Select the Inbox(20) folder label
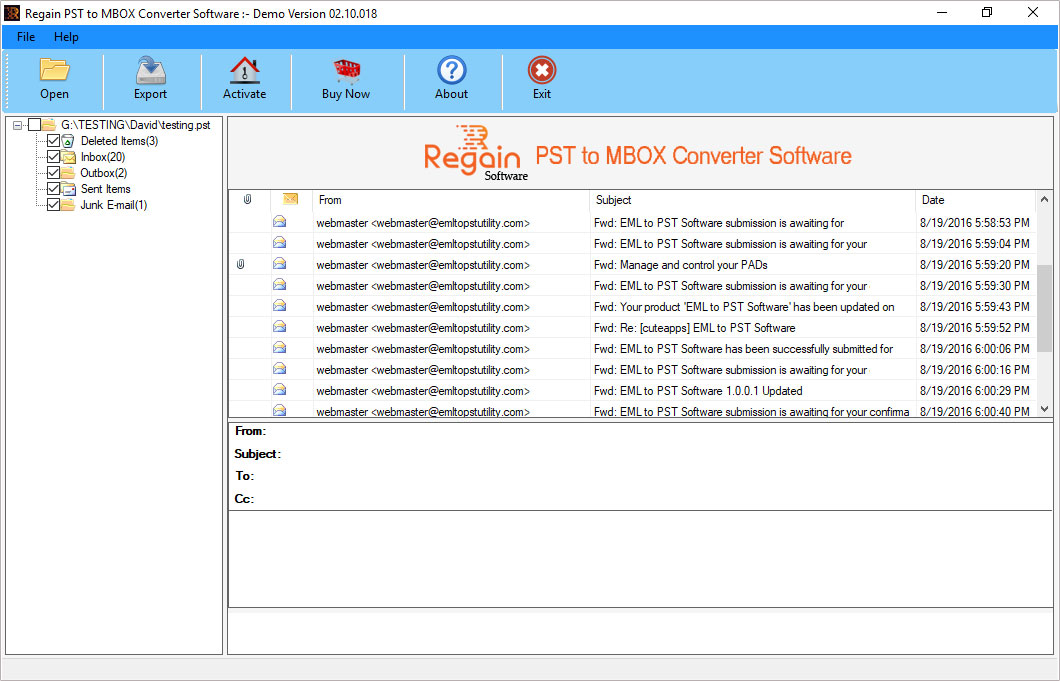The width and height of the screenshot is (1060, 681). click(103, 157)
